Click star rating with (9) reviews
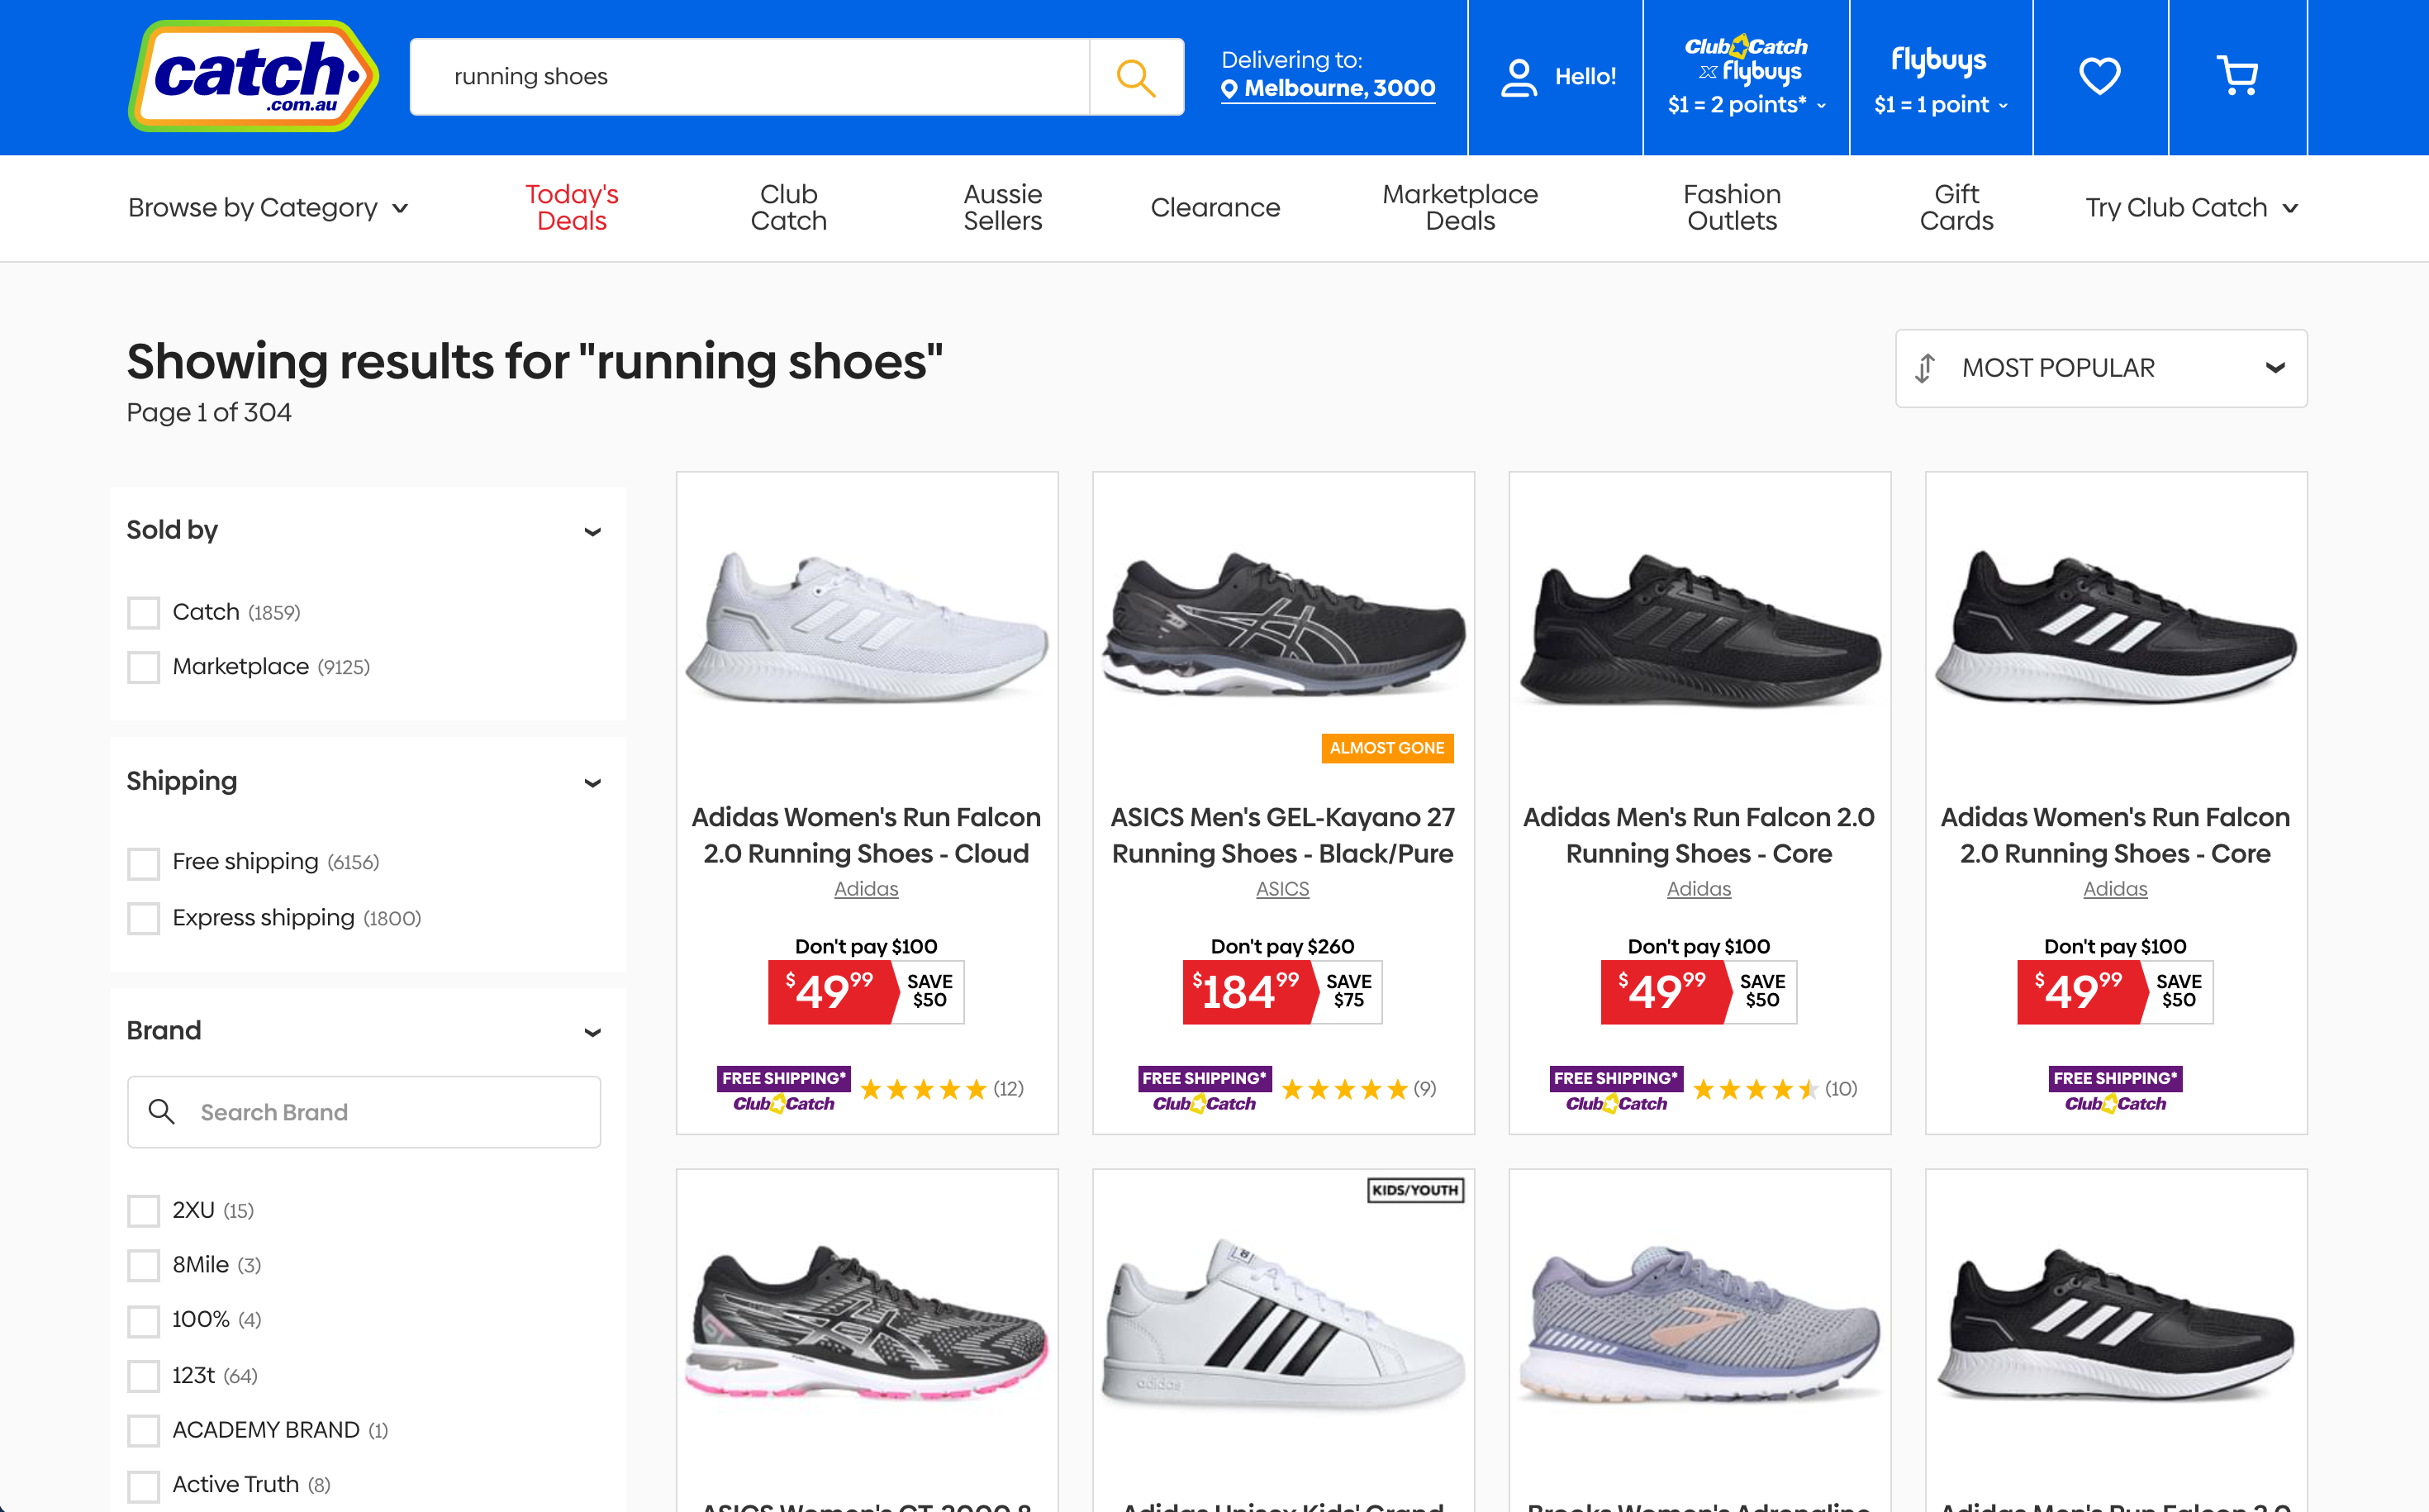Image resolution: width=2429 pixels, height=1512 pixels. pos(1358,1089)
